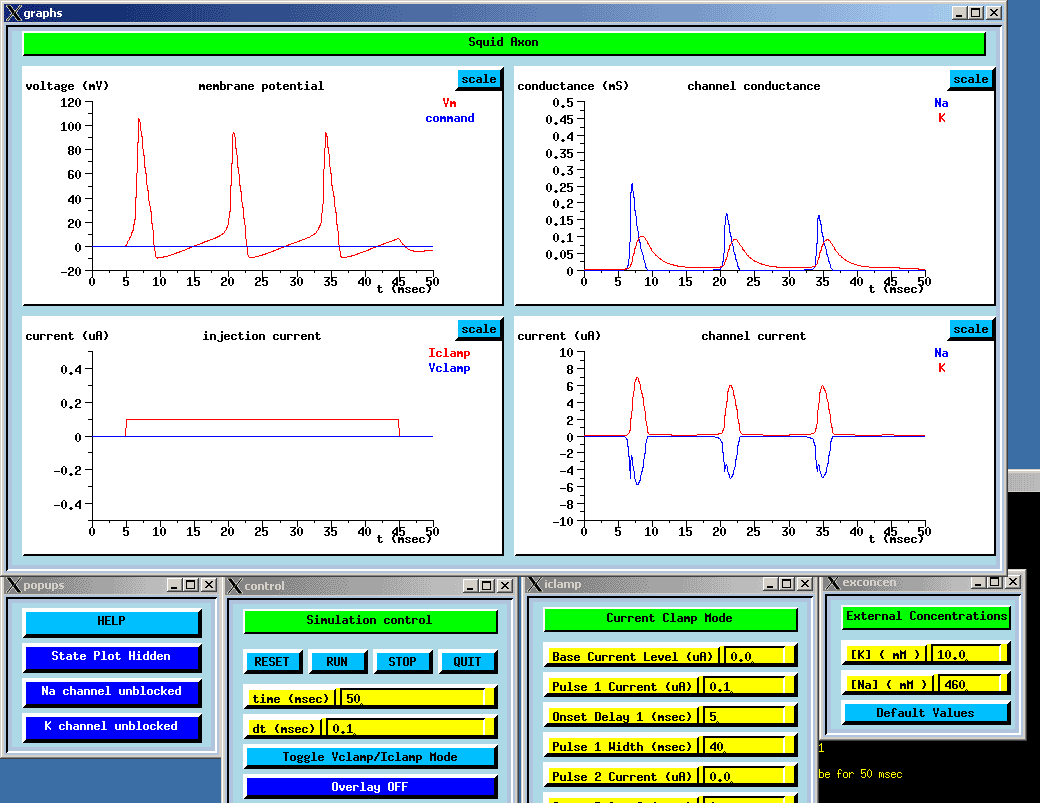Show the hidden State Plot
The image size is (1040, 803).
click(112, 656)
